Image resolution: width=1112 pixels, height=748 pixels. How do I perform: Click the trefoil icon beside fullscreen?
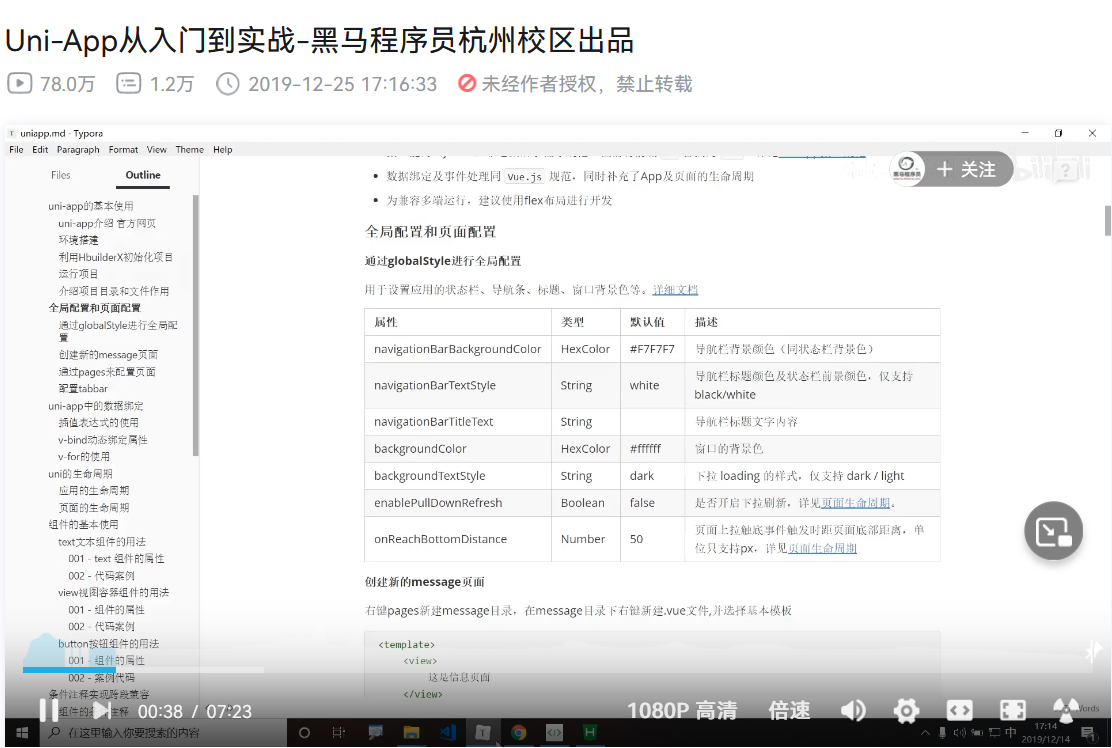pos(1065,710)
